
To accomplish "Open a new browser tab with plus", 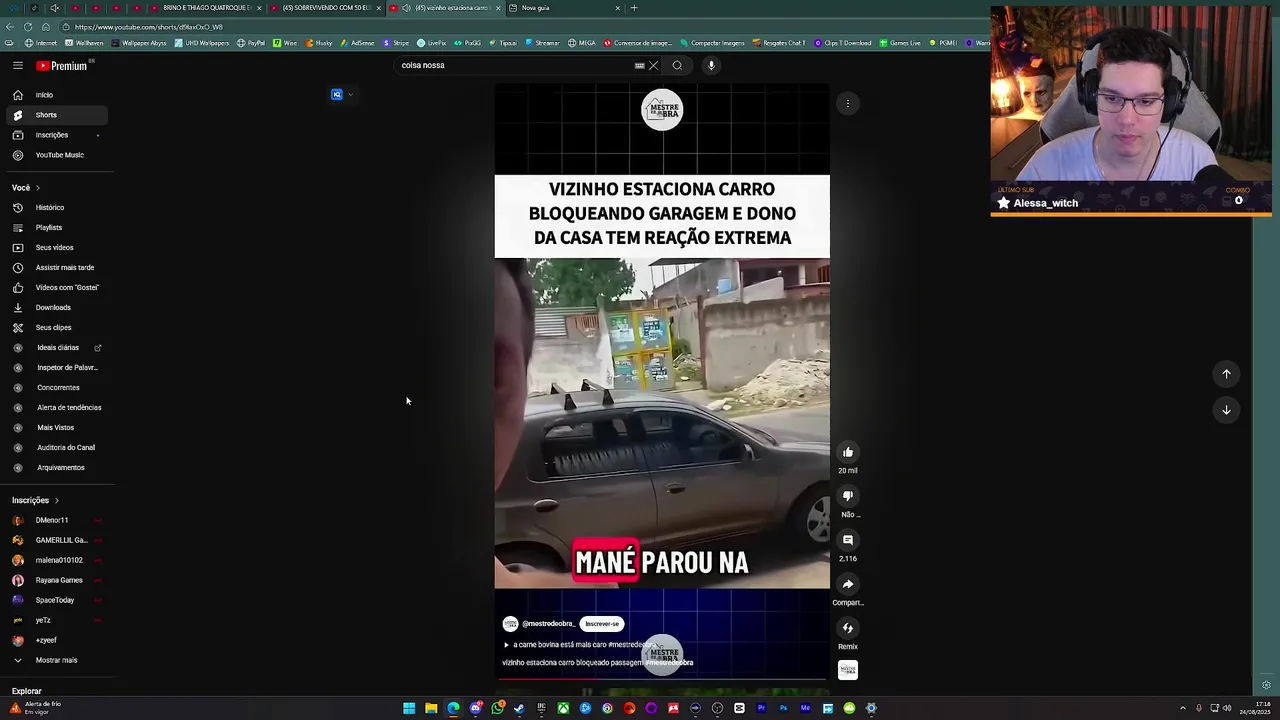I will [x=634, y=8].
